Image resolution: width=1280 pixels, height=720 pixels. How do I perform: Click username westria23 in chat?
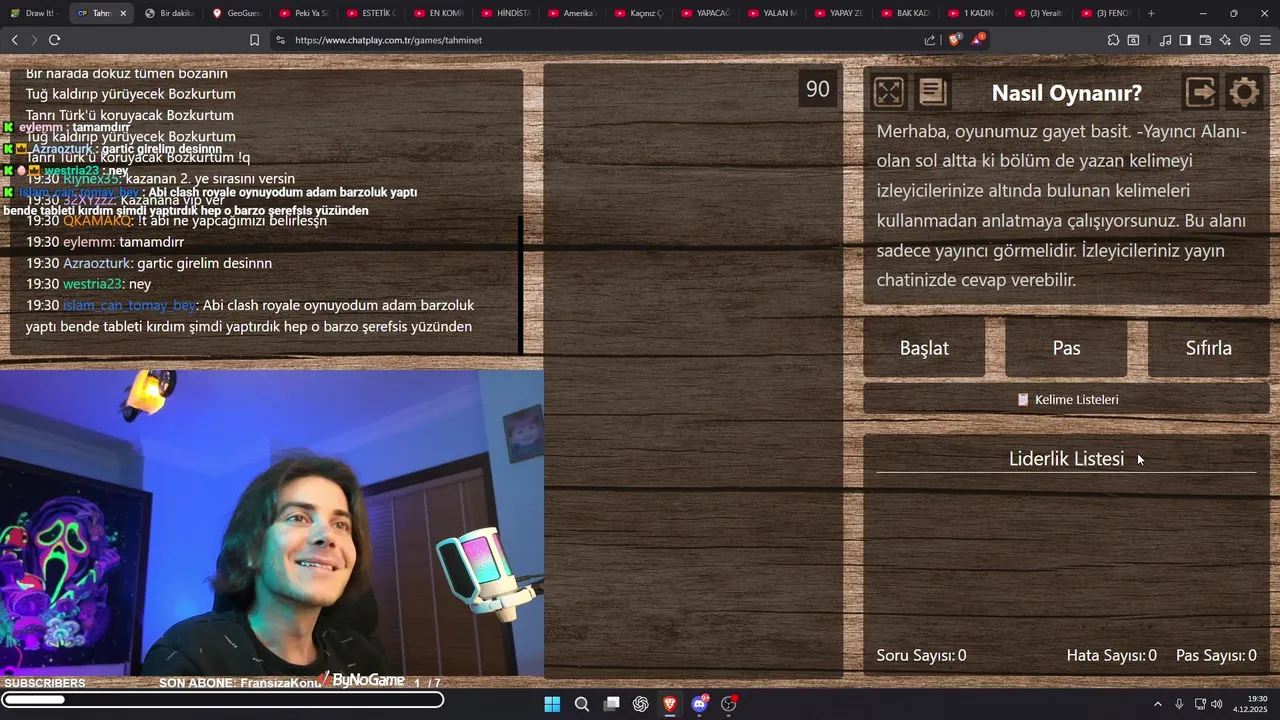(92, 284)
